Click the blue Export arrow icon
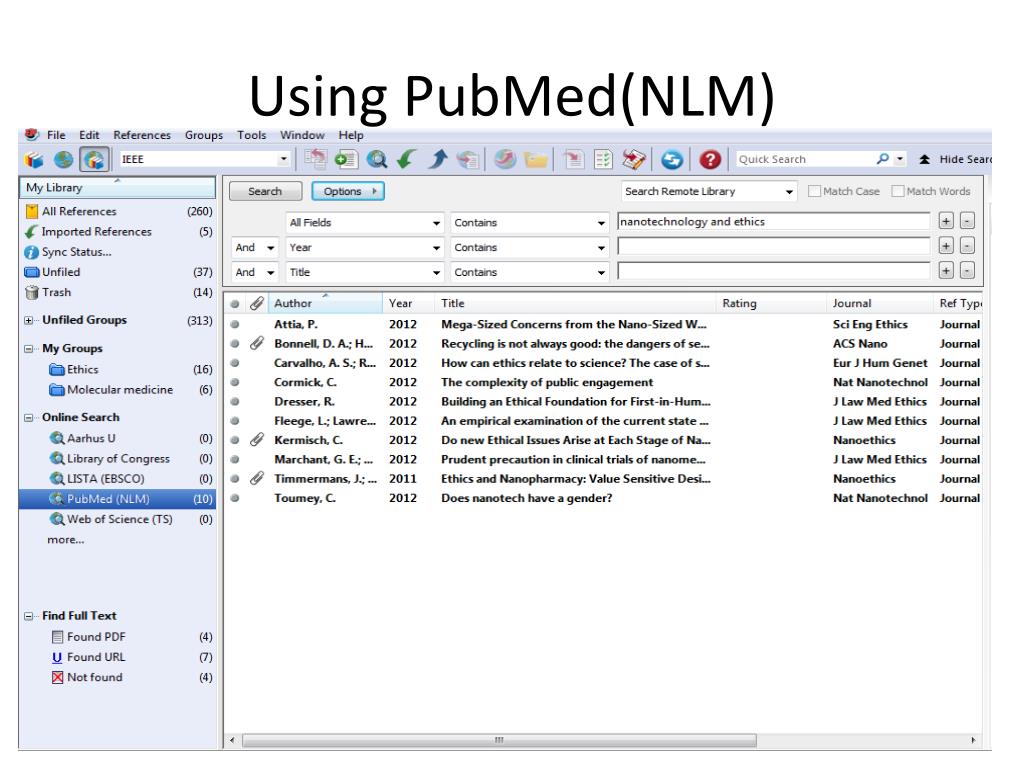 pos(438,159)
